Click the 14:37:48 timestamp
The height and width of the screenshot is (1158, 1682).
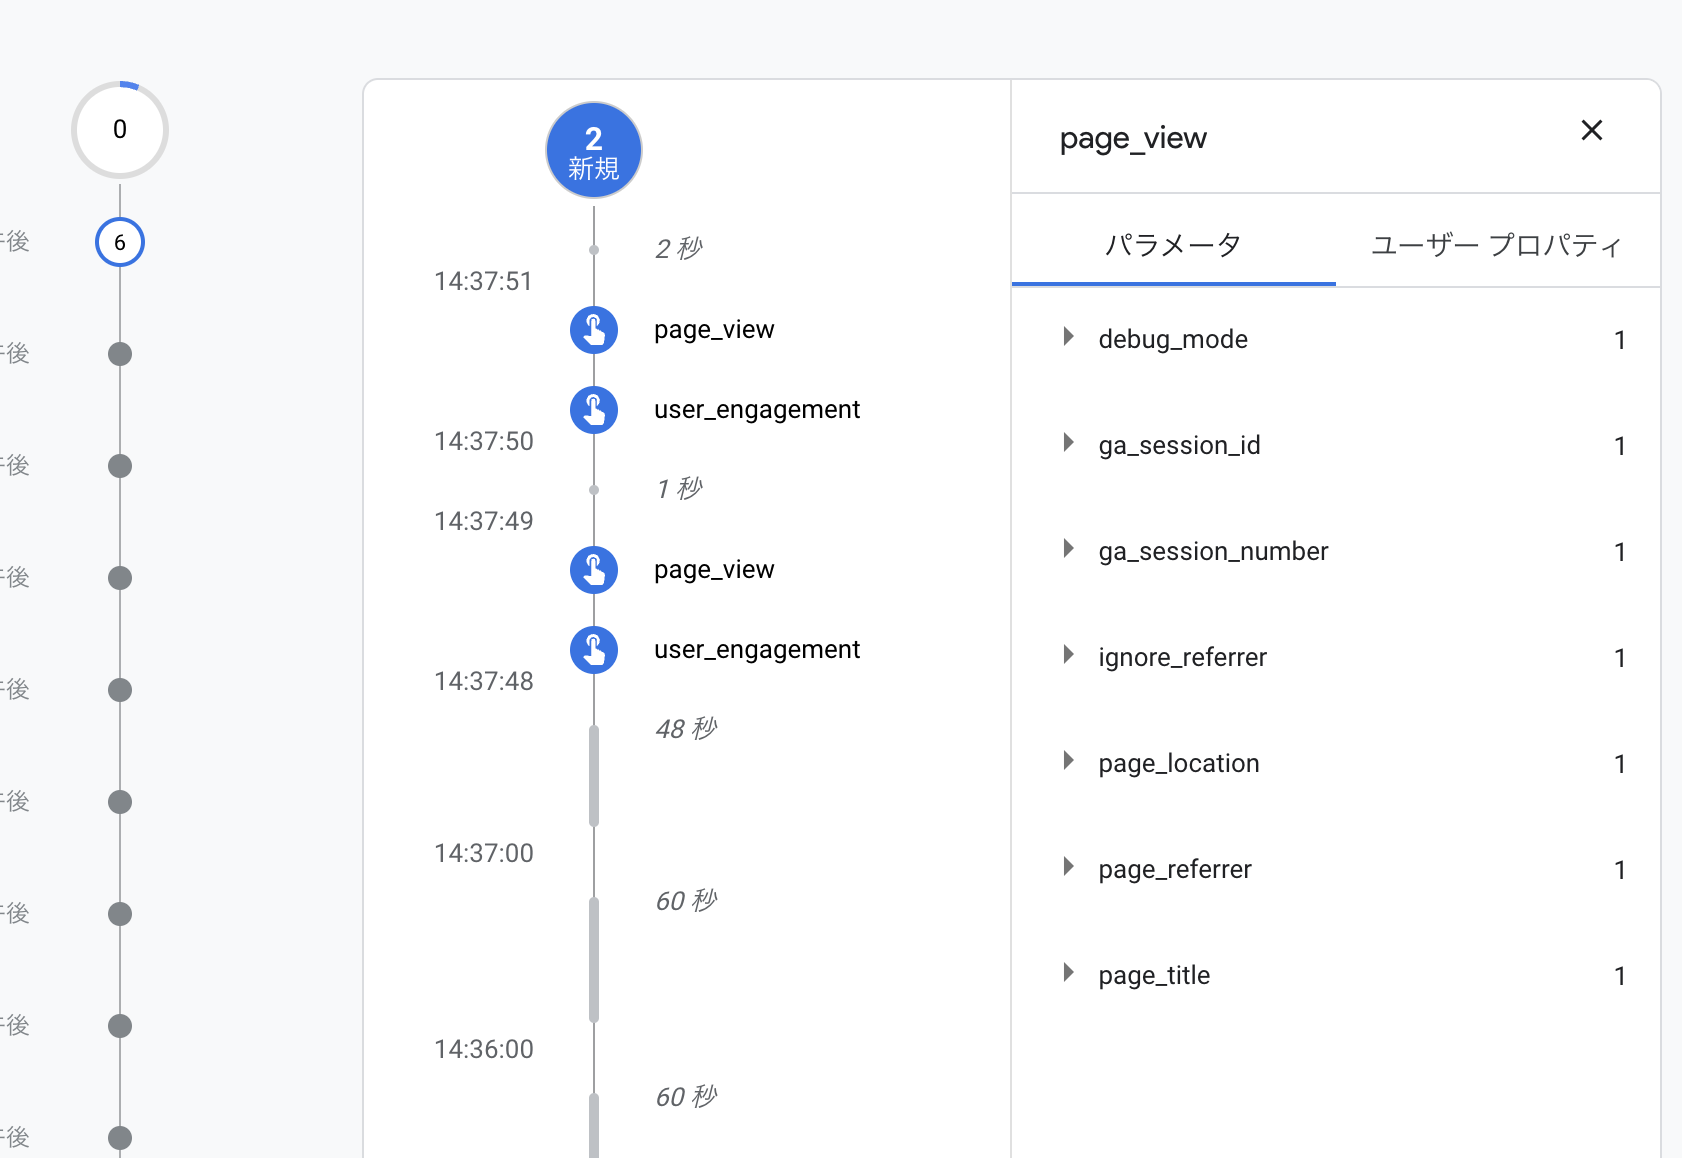coord(483,681)
